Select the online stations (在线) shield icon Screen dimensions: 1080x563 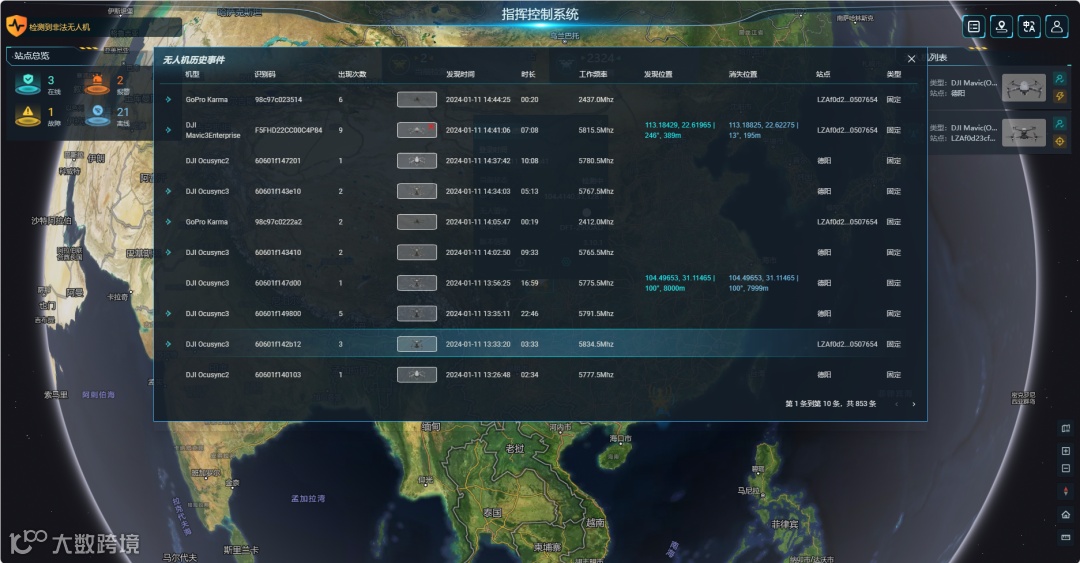pos(28,83)
